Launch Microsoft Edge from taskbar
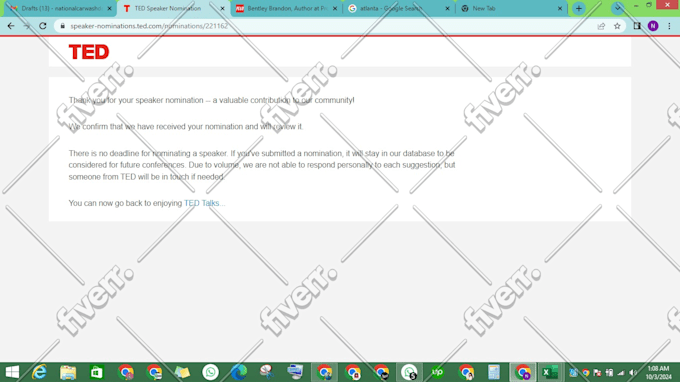The height and width of the screenshot is (382, 680). [239, 372]
